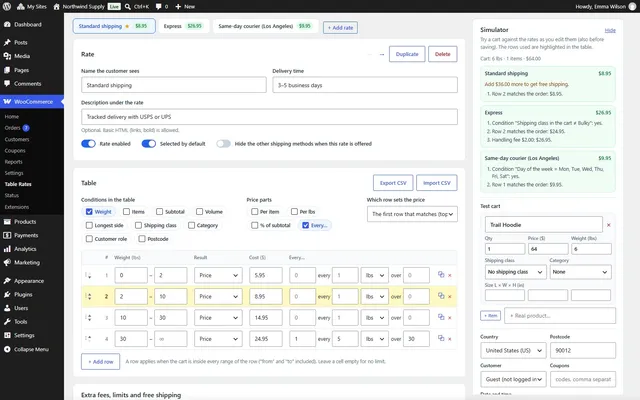Change lbs unit dropdown in row 2

tap(374, 296)
